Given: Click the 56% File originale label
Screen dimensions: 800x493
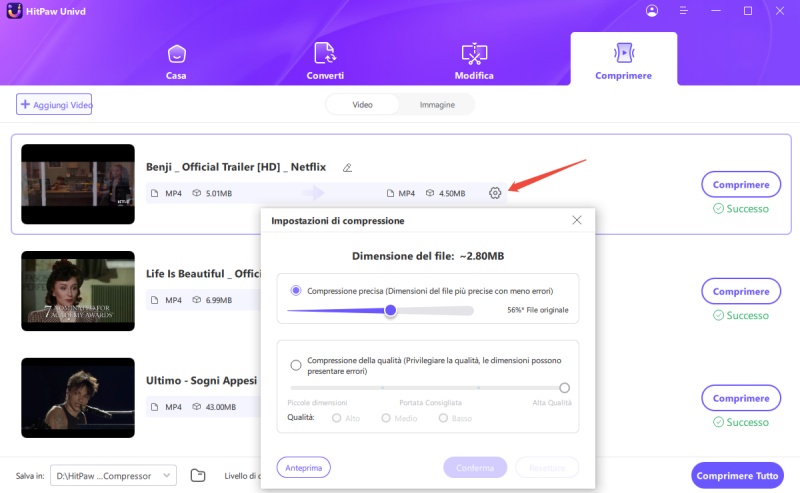Looking at the screenshot, I should (538, 310).
